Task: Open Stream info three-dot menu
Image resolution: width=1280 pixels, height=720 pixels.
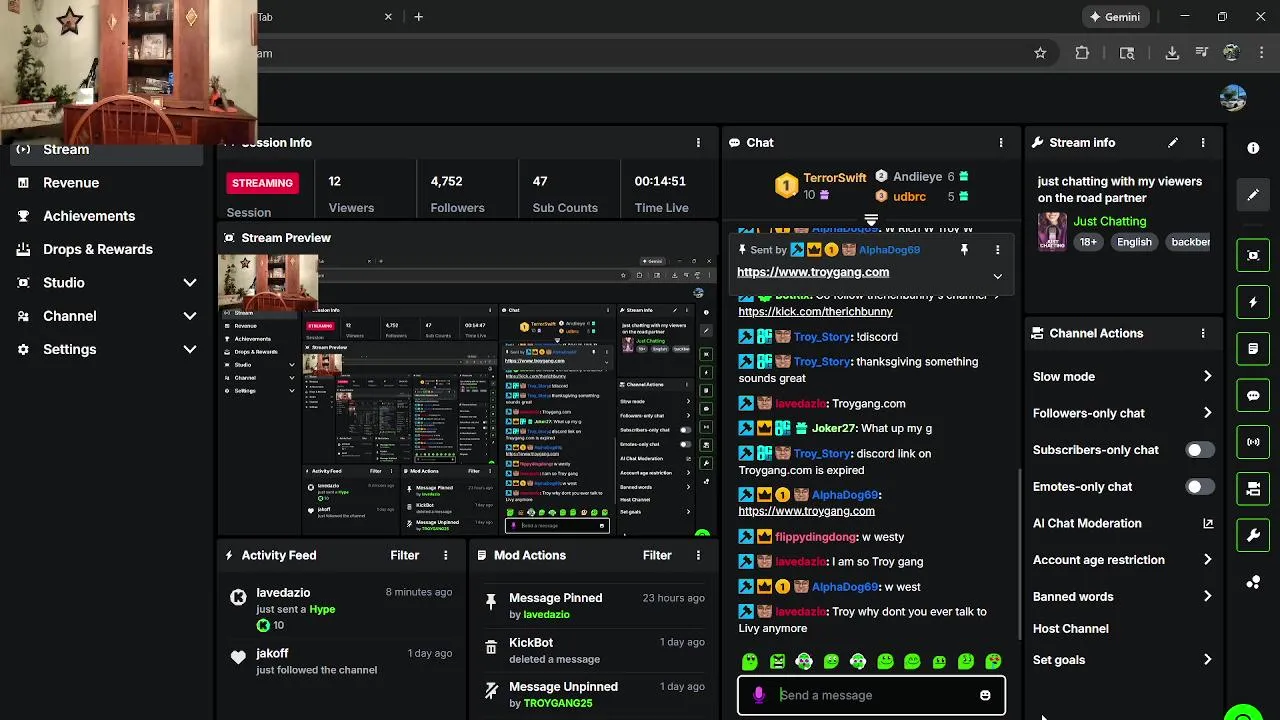Action: 1203,143
